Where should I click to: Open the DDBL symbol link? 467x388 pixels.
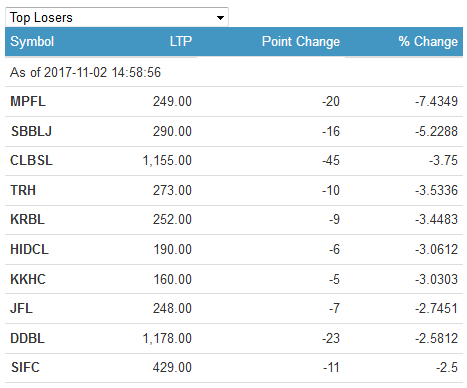tap(27, 338)
